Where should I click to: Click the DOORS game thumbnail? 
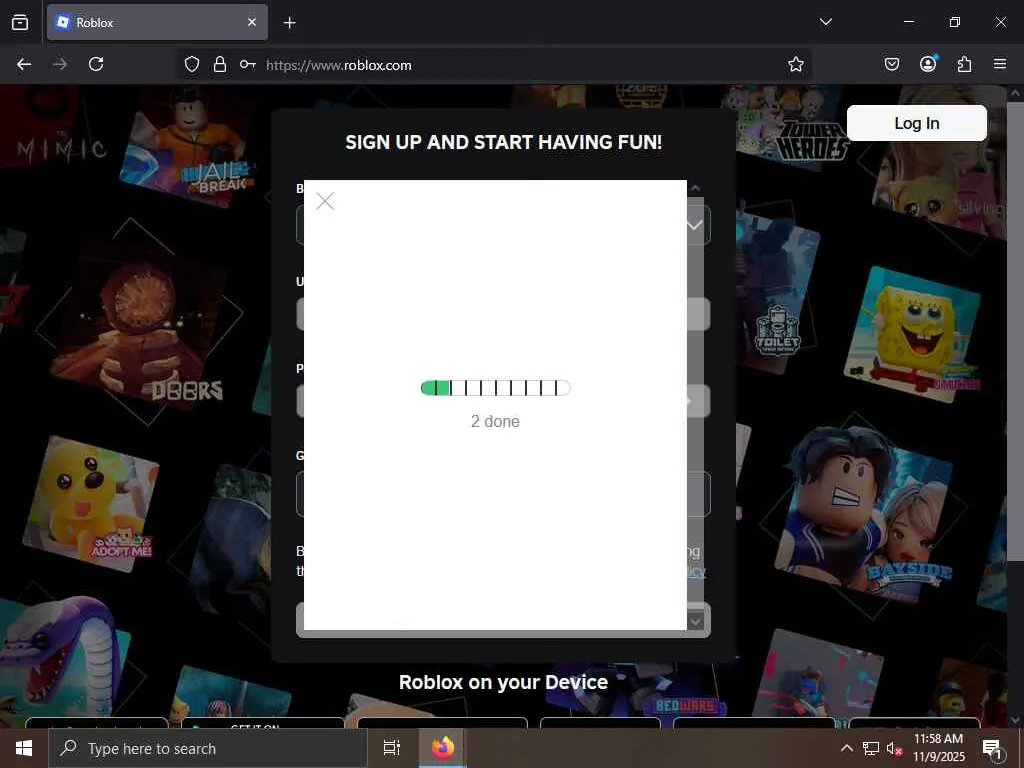140,327
